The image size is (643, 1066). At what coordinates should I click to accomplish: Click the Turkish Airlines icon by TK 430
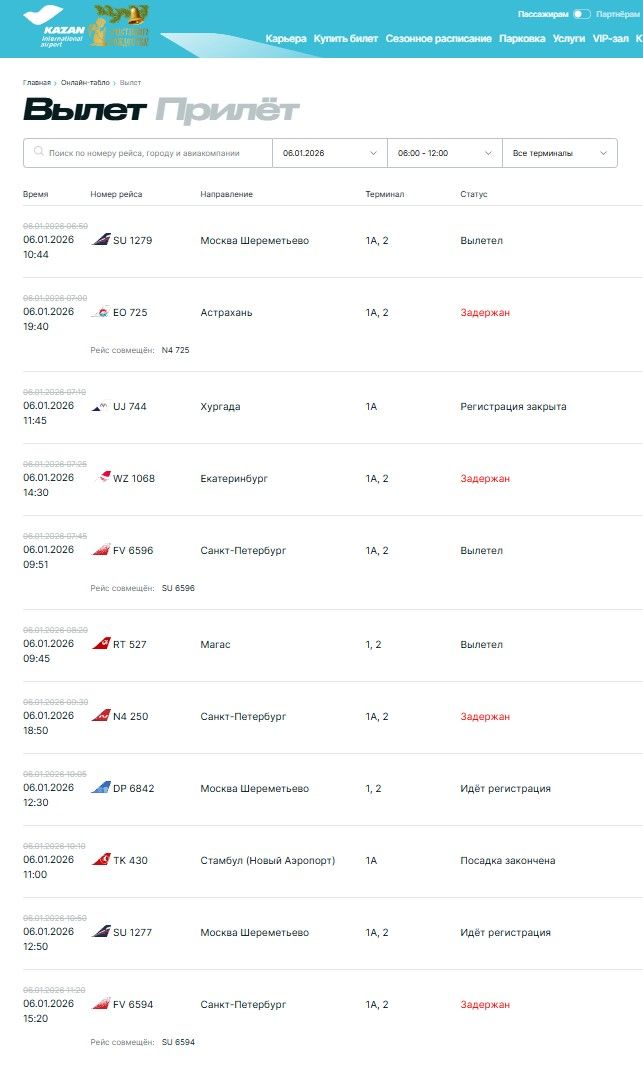(101, 860)
